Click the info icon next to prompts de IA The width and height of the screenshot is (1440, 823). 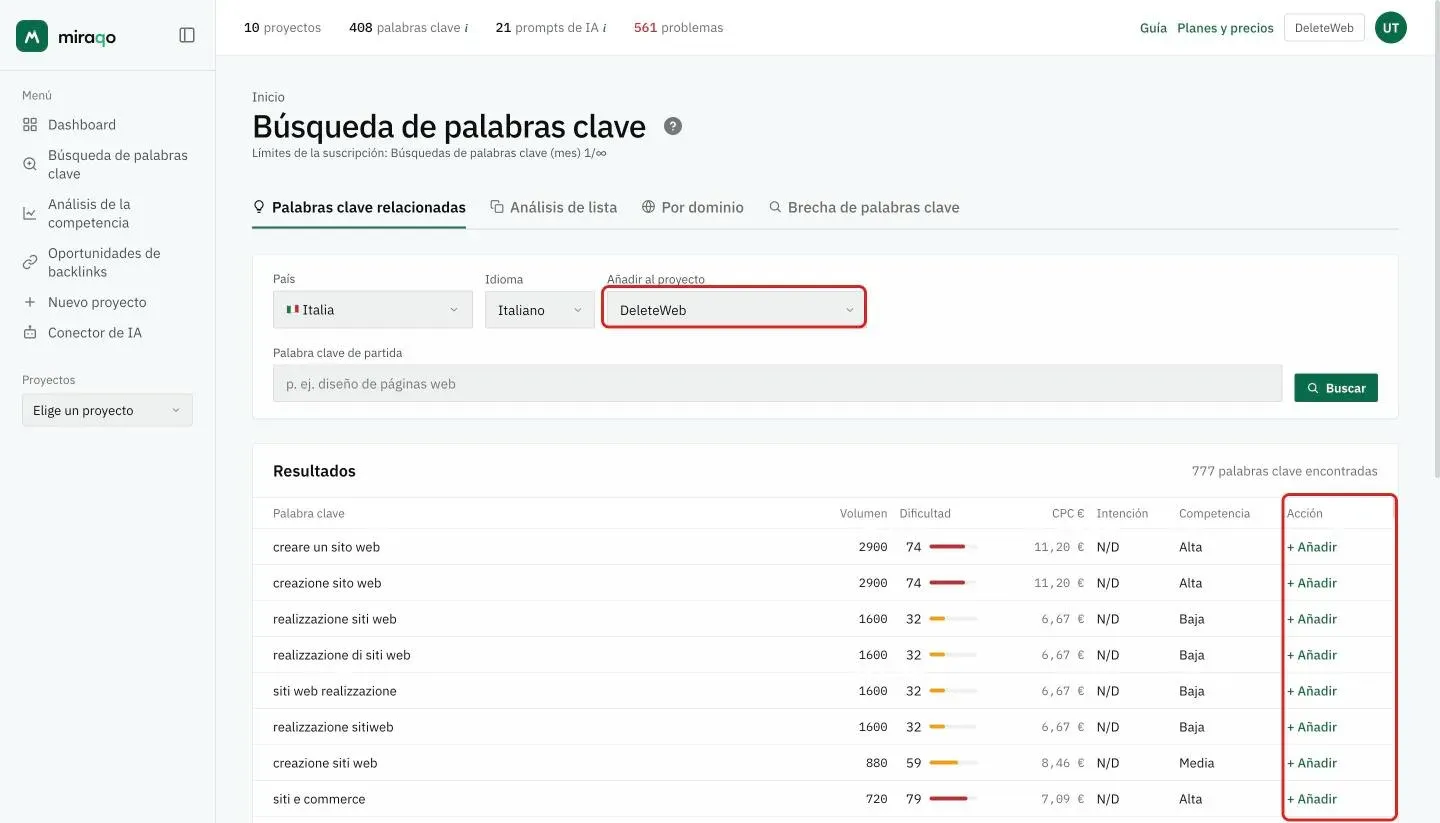604,28
